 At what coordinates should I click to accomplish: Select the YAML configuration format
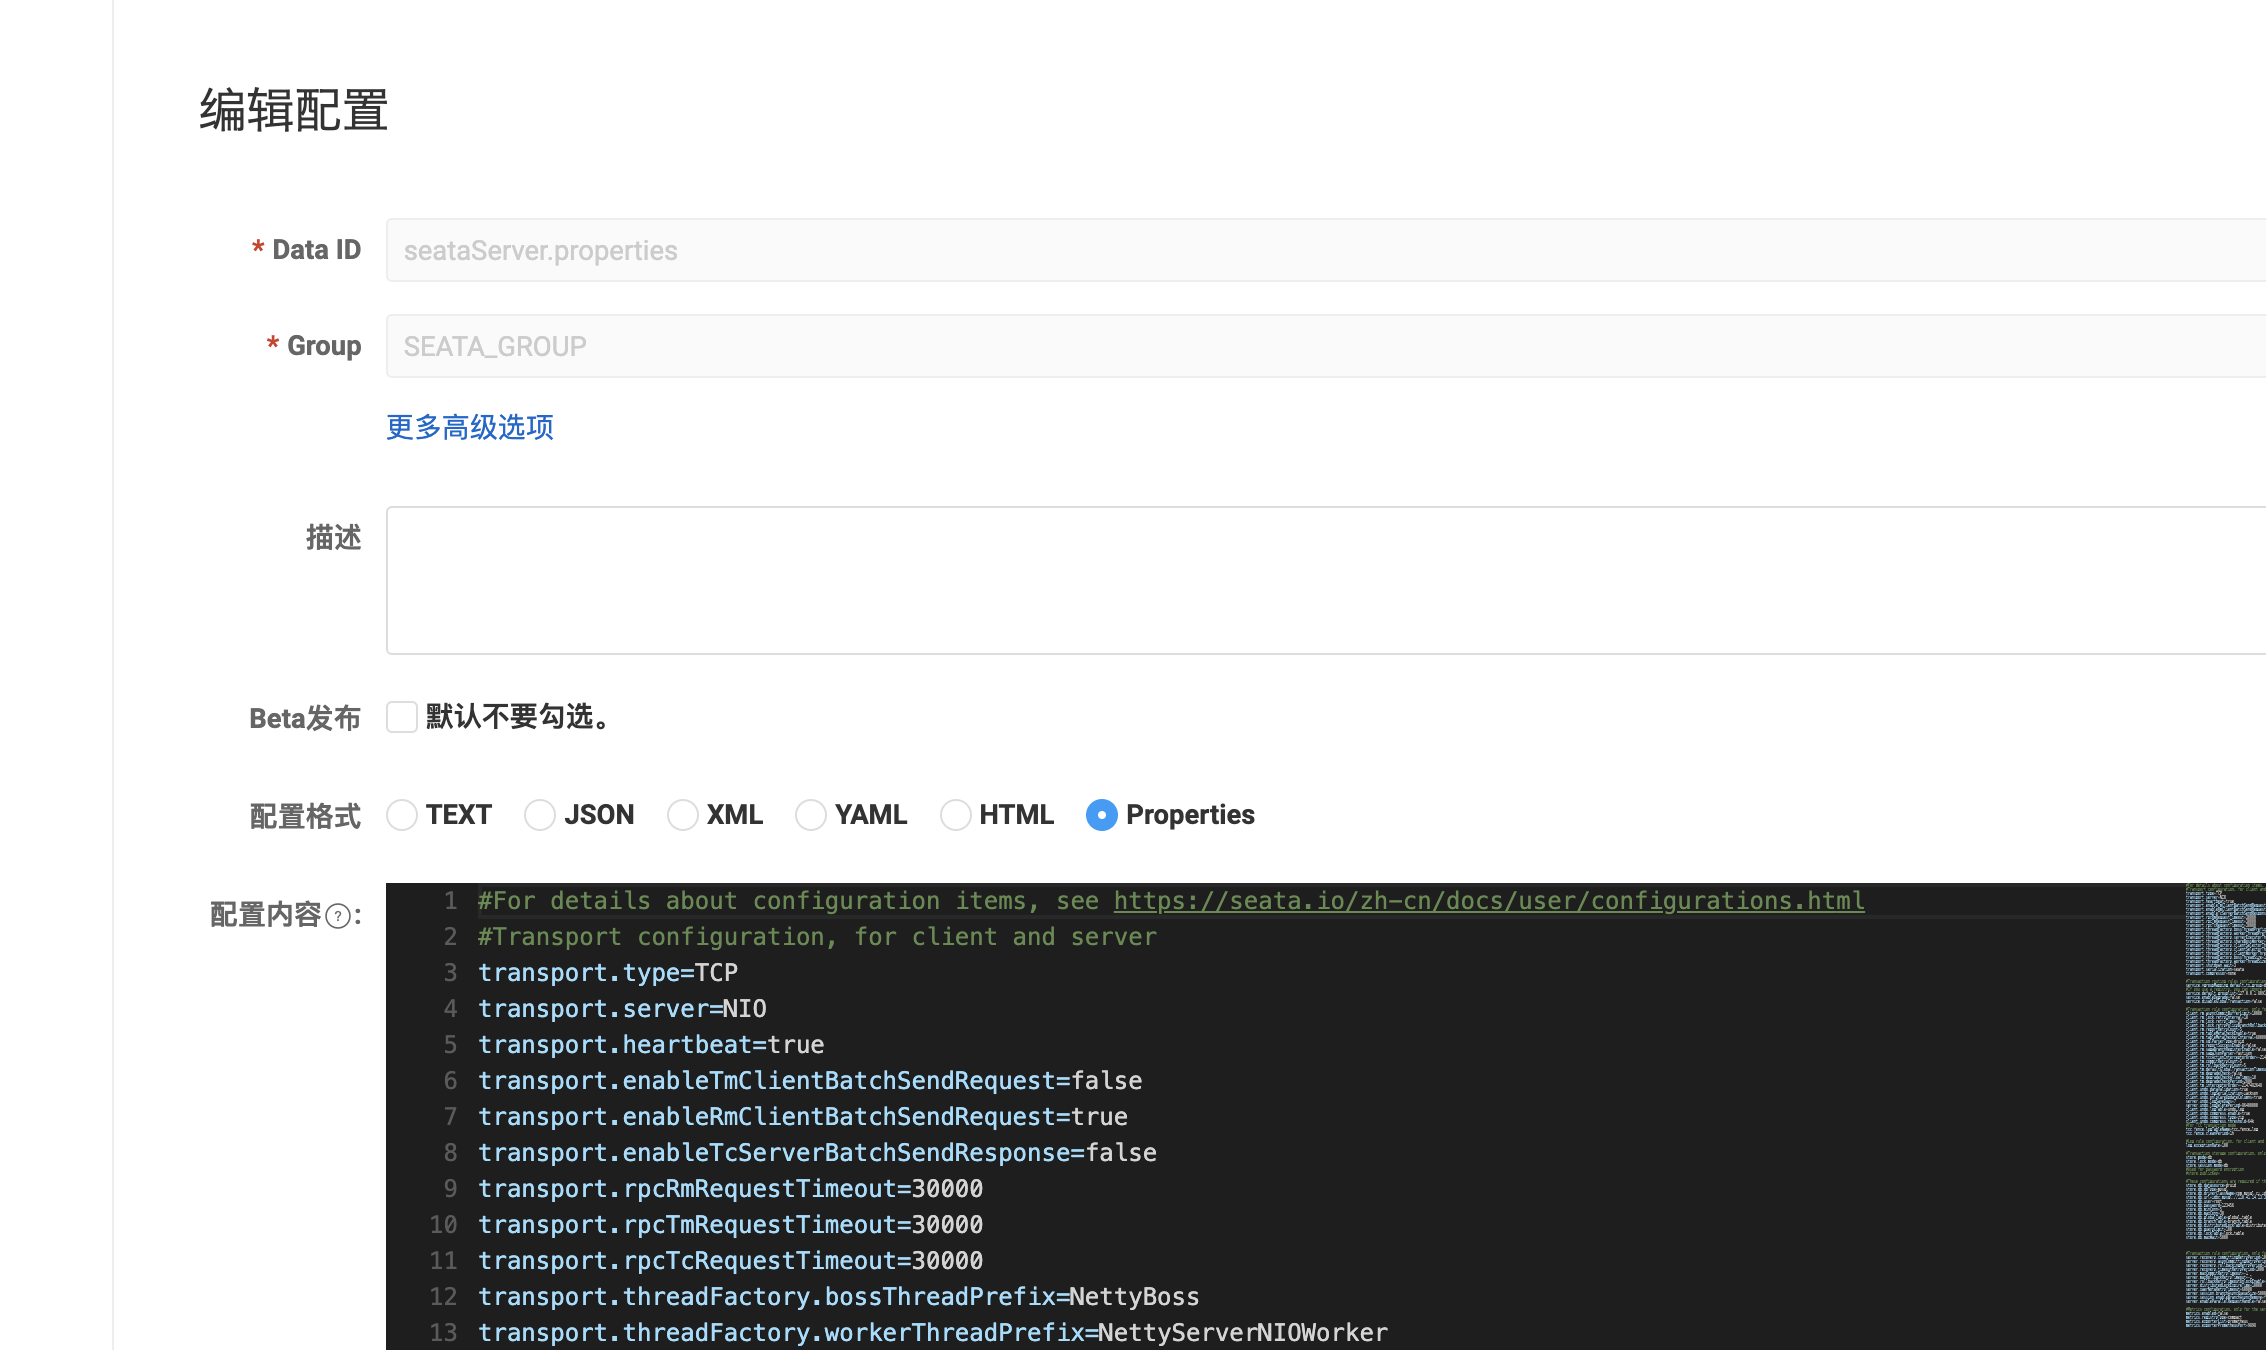pos(810,815)
